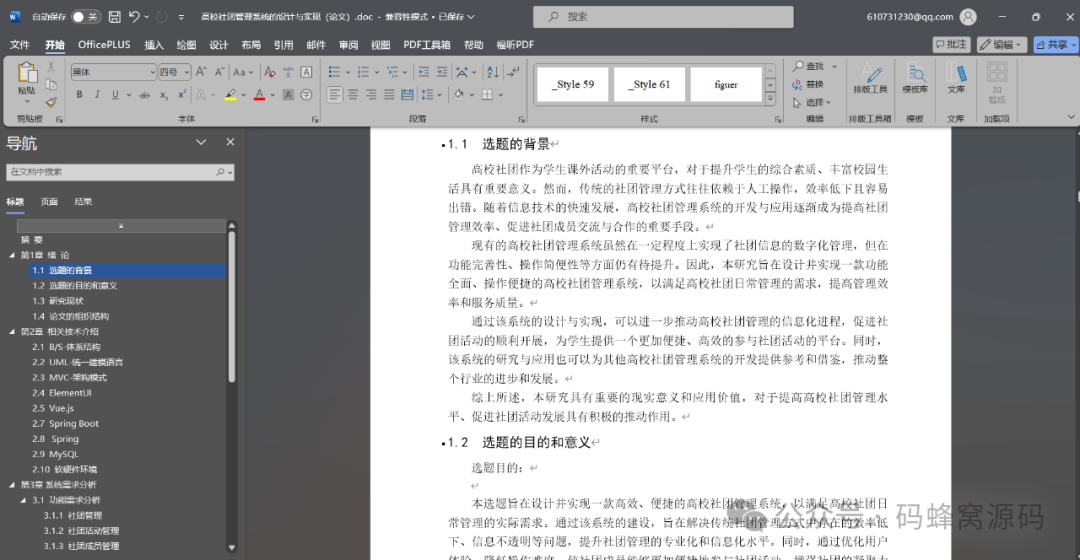
Task: Collapse 第1章 绪论 in navigation tree
Action: pyautogui.click(x=12, y=255)
